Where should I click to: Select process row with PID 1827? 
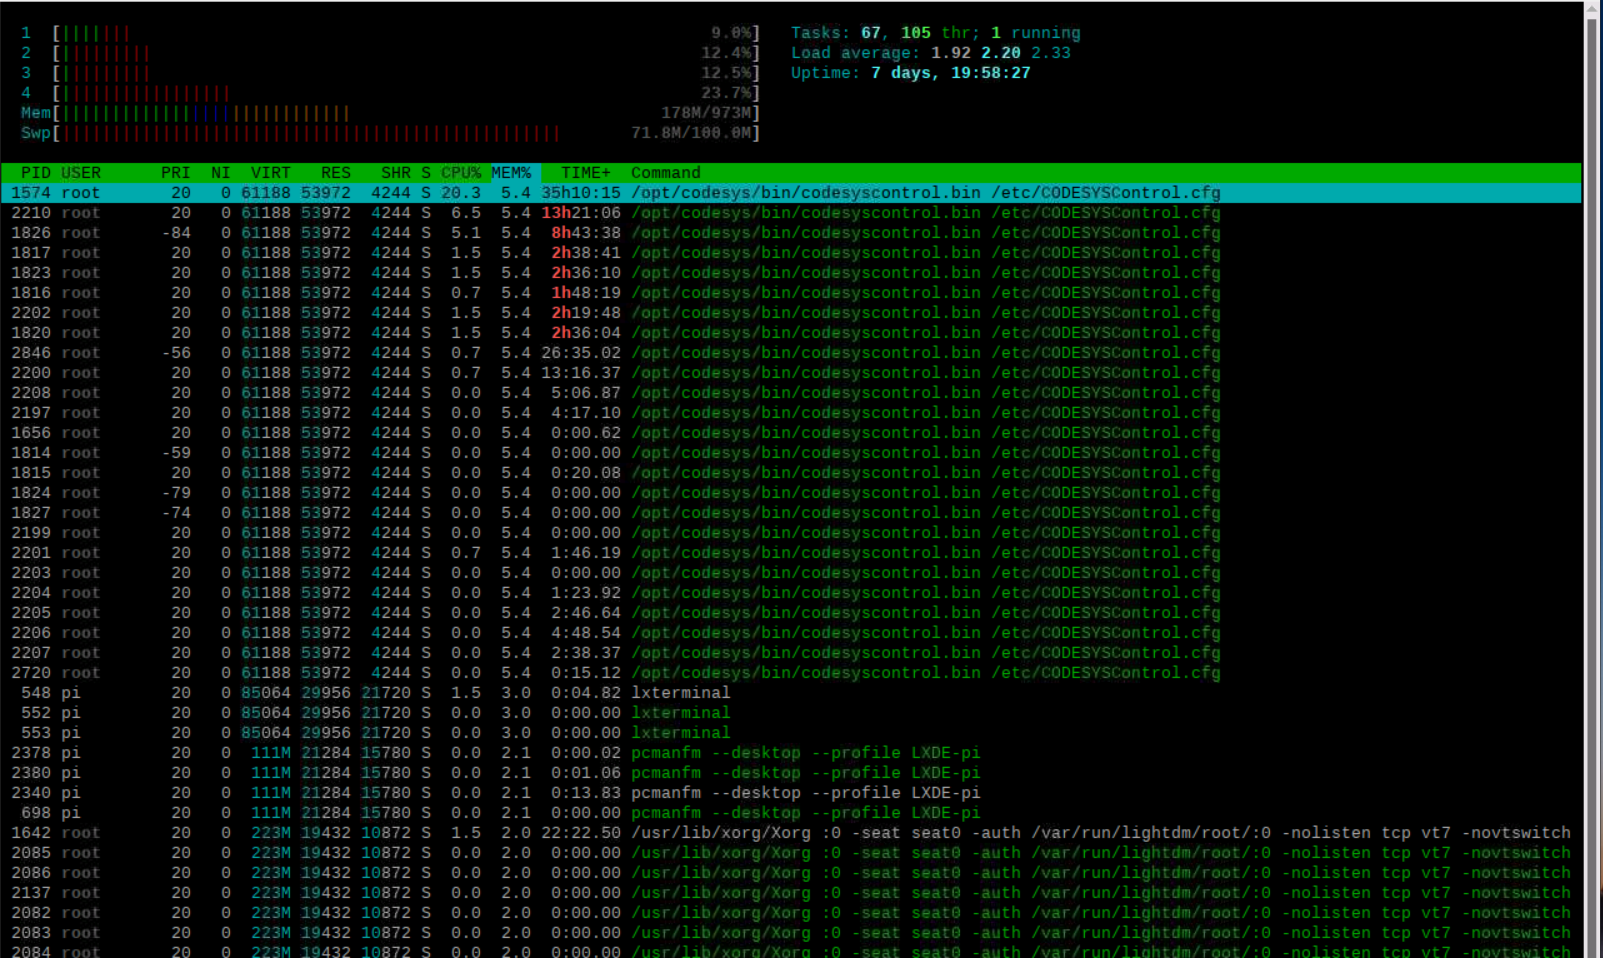tap(791, 513)
